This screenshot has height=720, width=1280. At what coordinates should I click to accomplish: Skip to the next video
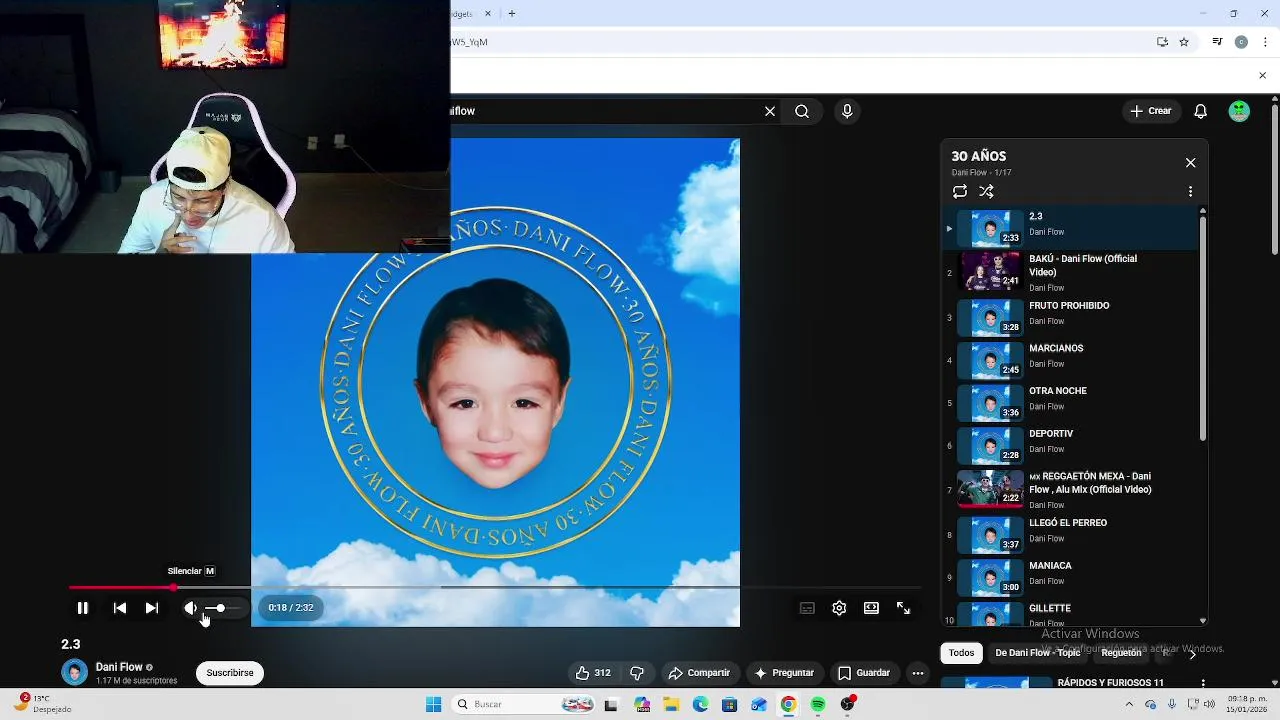pyautogui.click(x=152, y=608)
